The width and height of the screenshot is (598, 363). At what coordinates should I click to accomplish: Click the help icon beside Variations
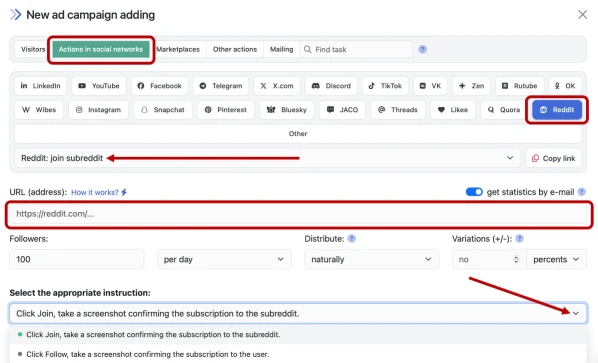click(519, 239)
